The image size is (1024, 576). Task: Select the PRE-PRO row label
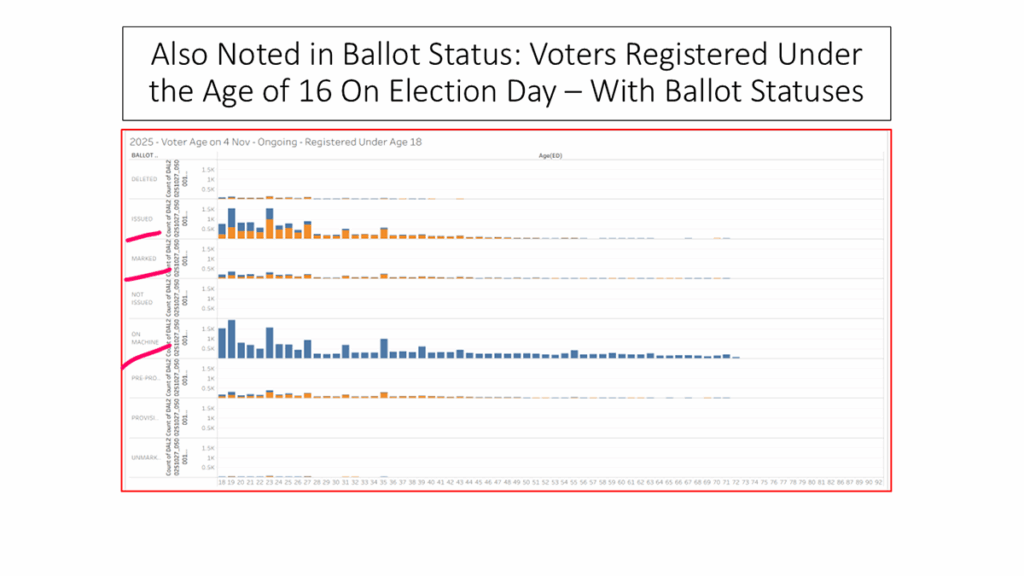click(143, 378)
